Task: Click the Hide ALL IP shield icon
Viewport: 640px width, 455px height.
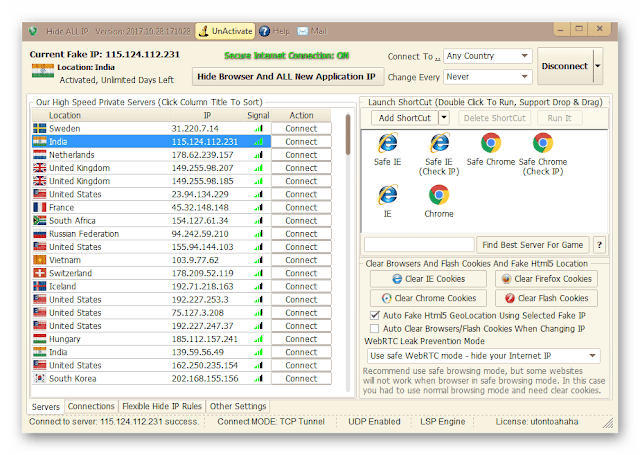Action: click(33, 31)
